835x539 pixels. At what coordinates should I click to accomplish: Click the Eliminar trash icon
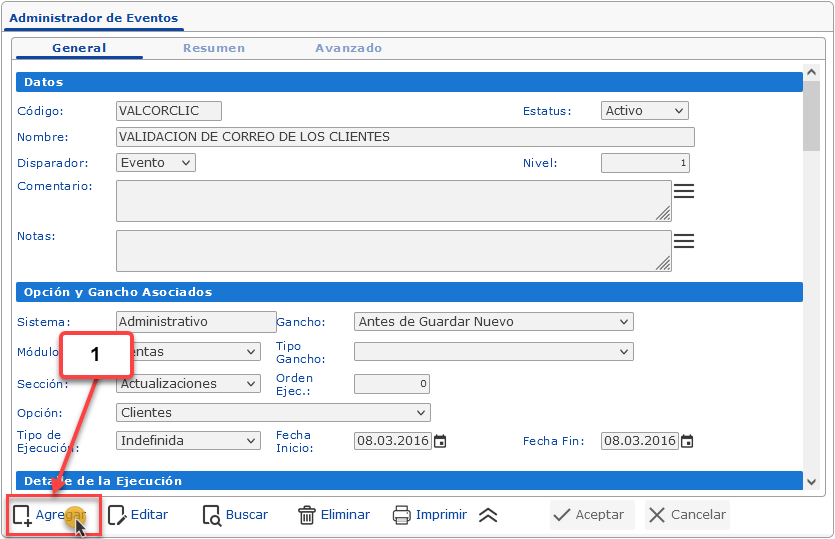307,516
